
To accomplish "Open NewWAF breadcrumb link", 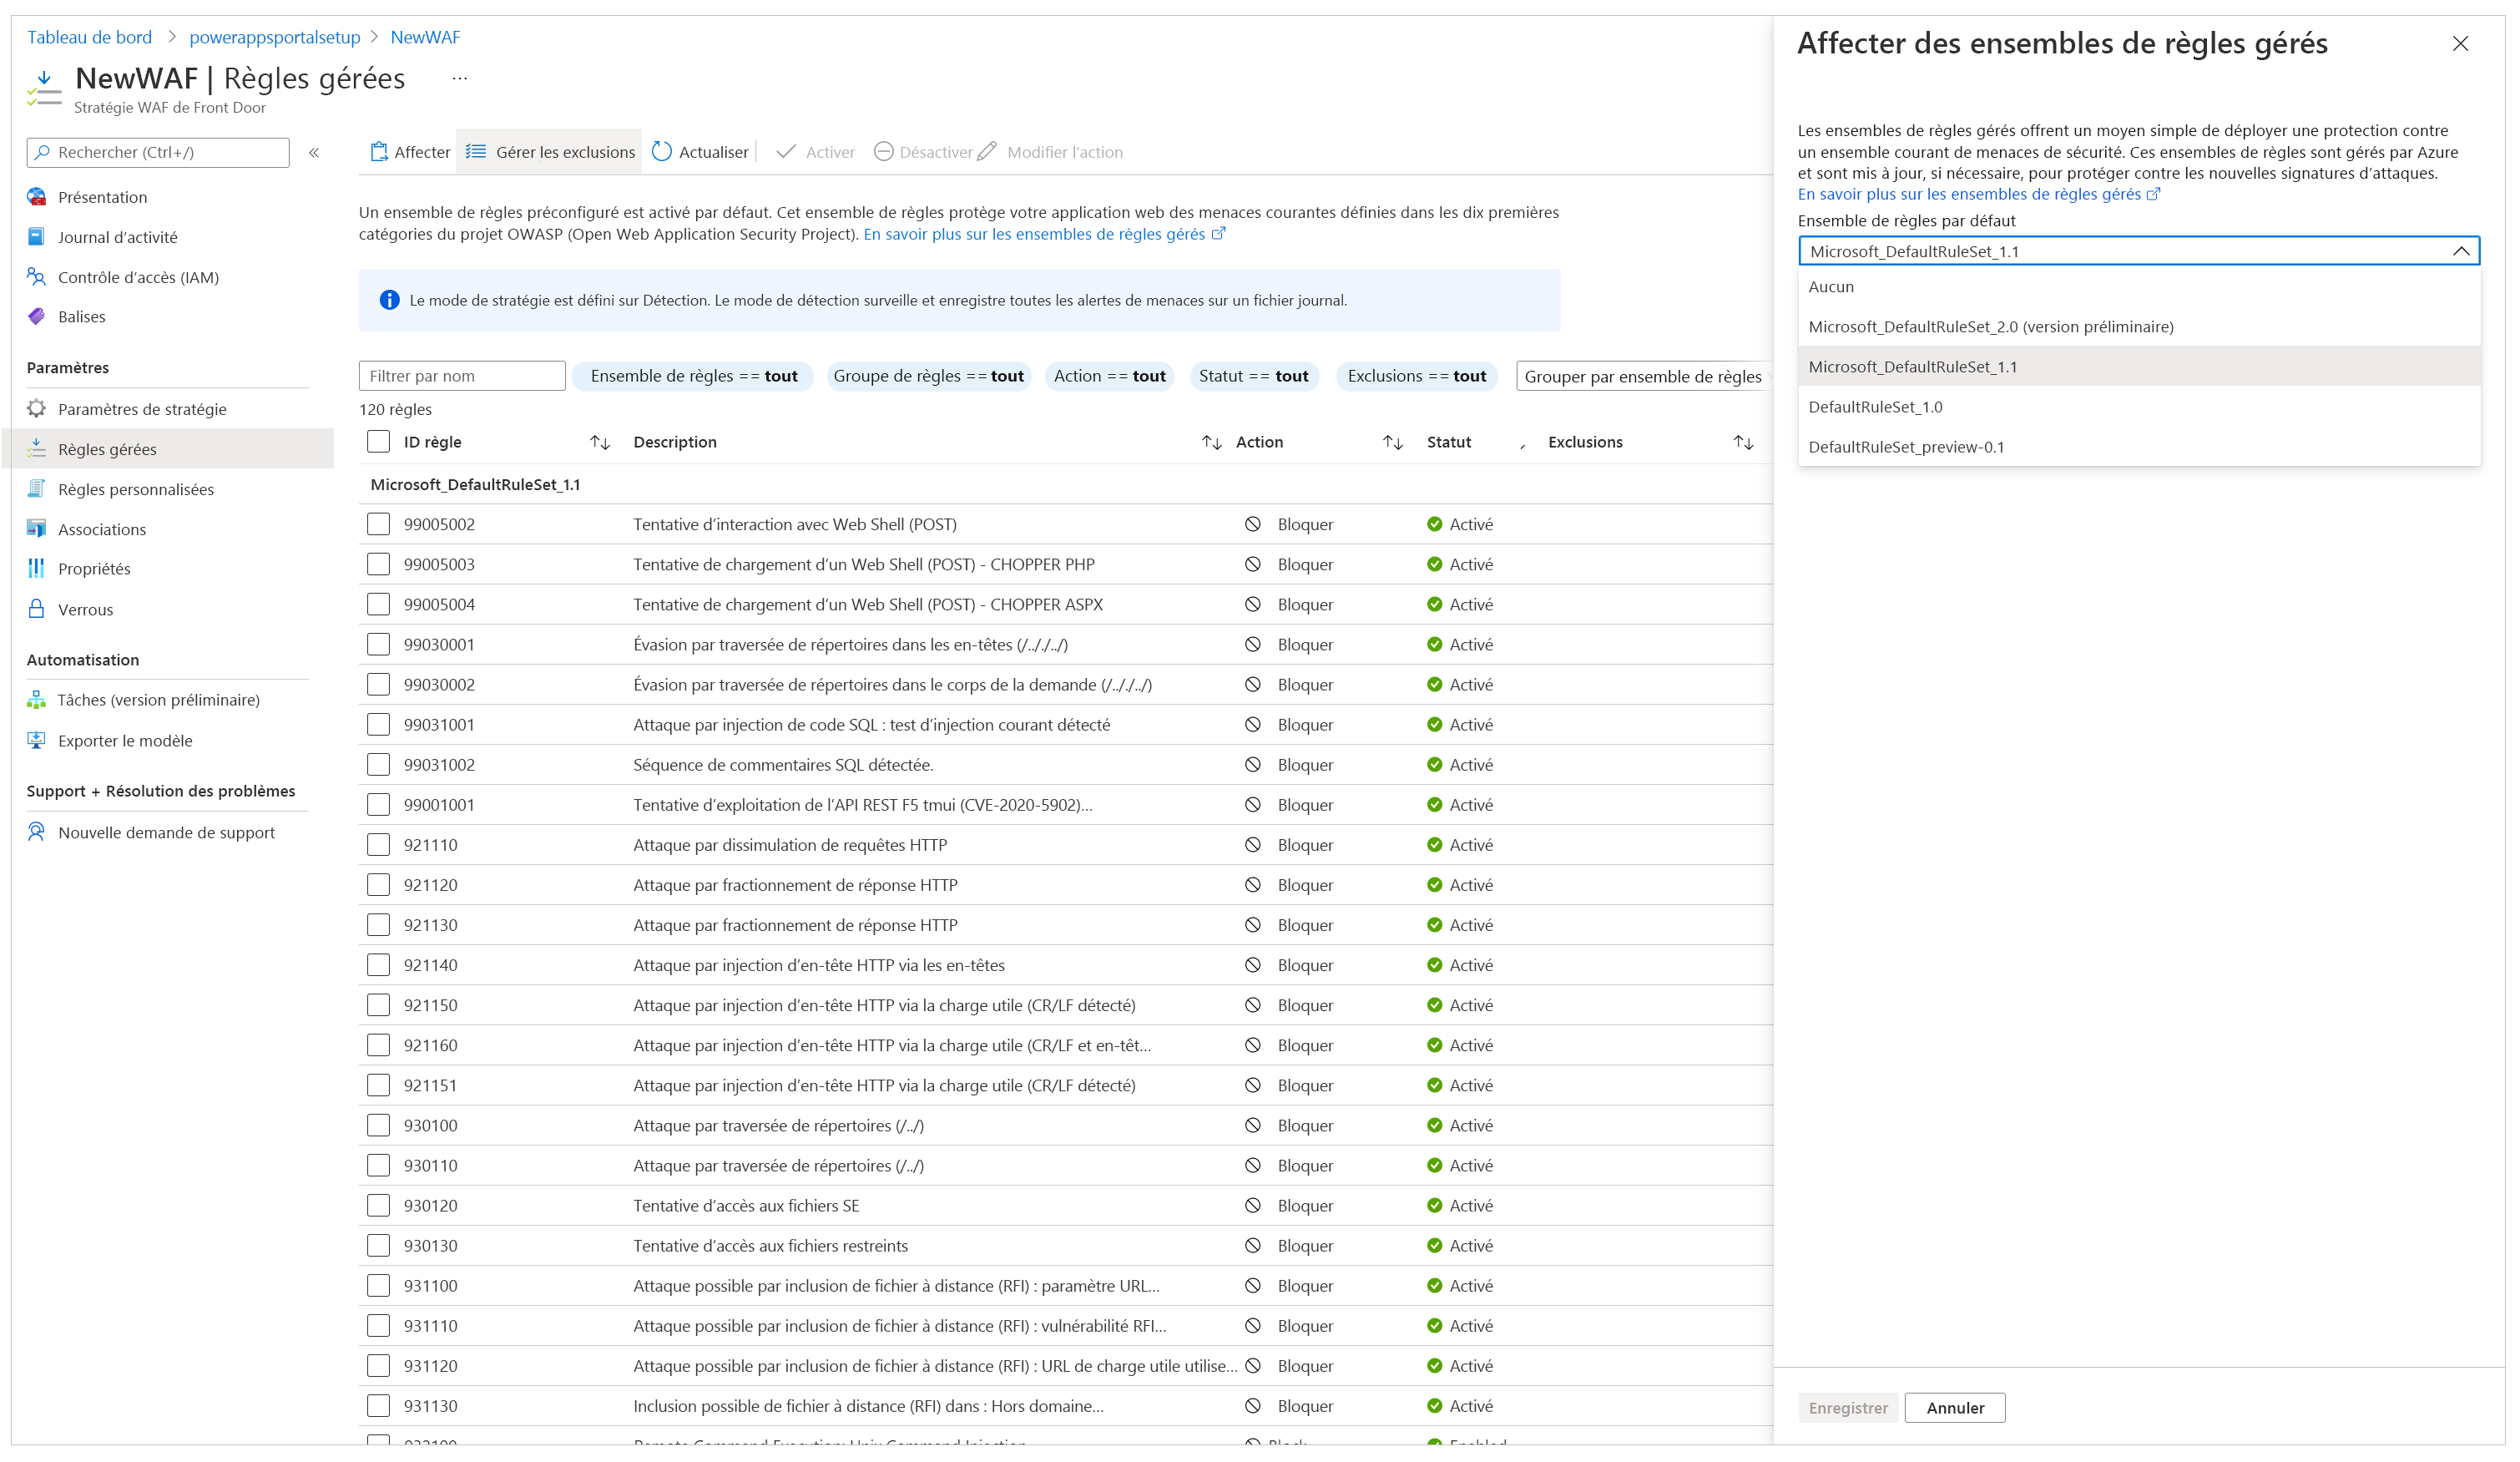I will (x=425, y=37).
